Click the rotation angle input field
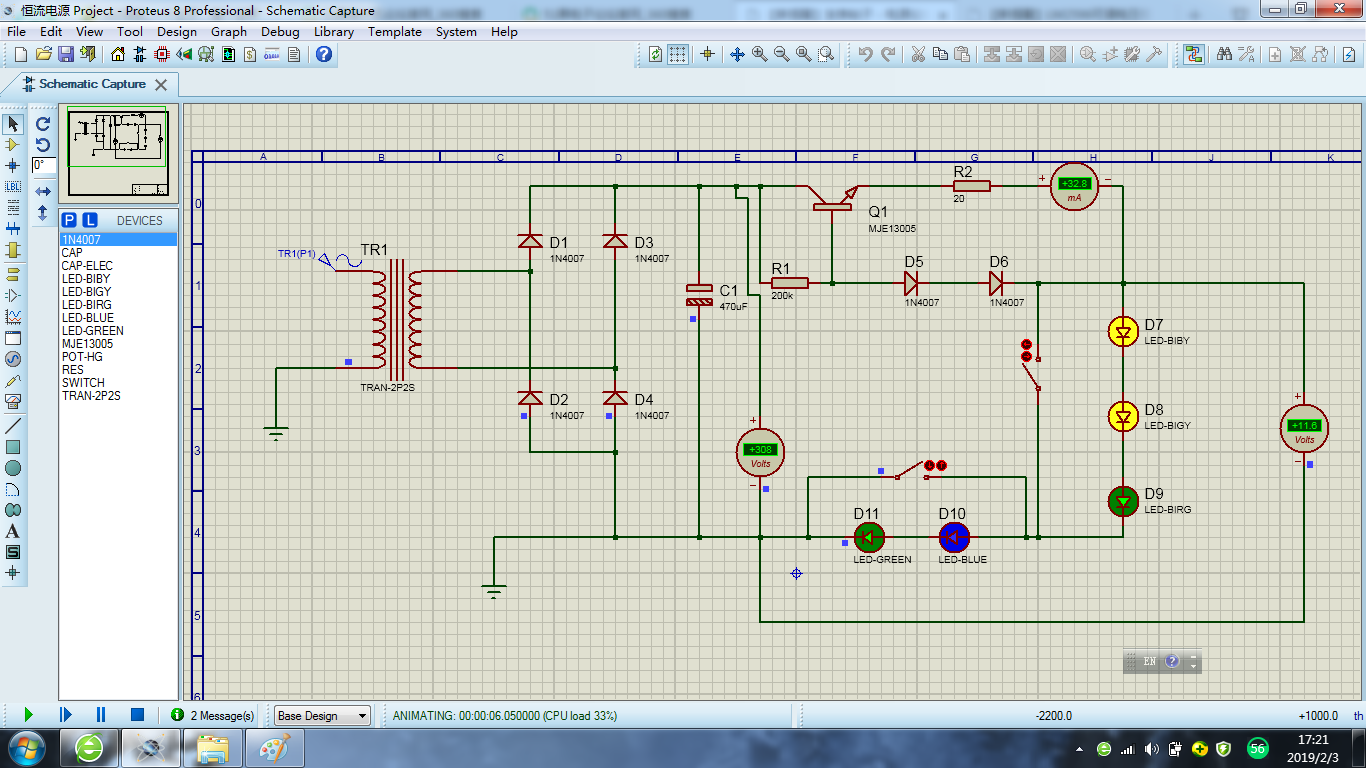 tap(44, 165)
